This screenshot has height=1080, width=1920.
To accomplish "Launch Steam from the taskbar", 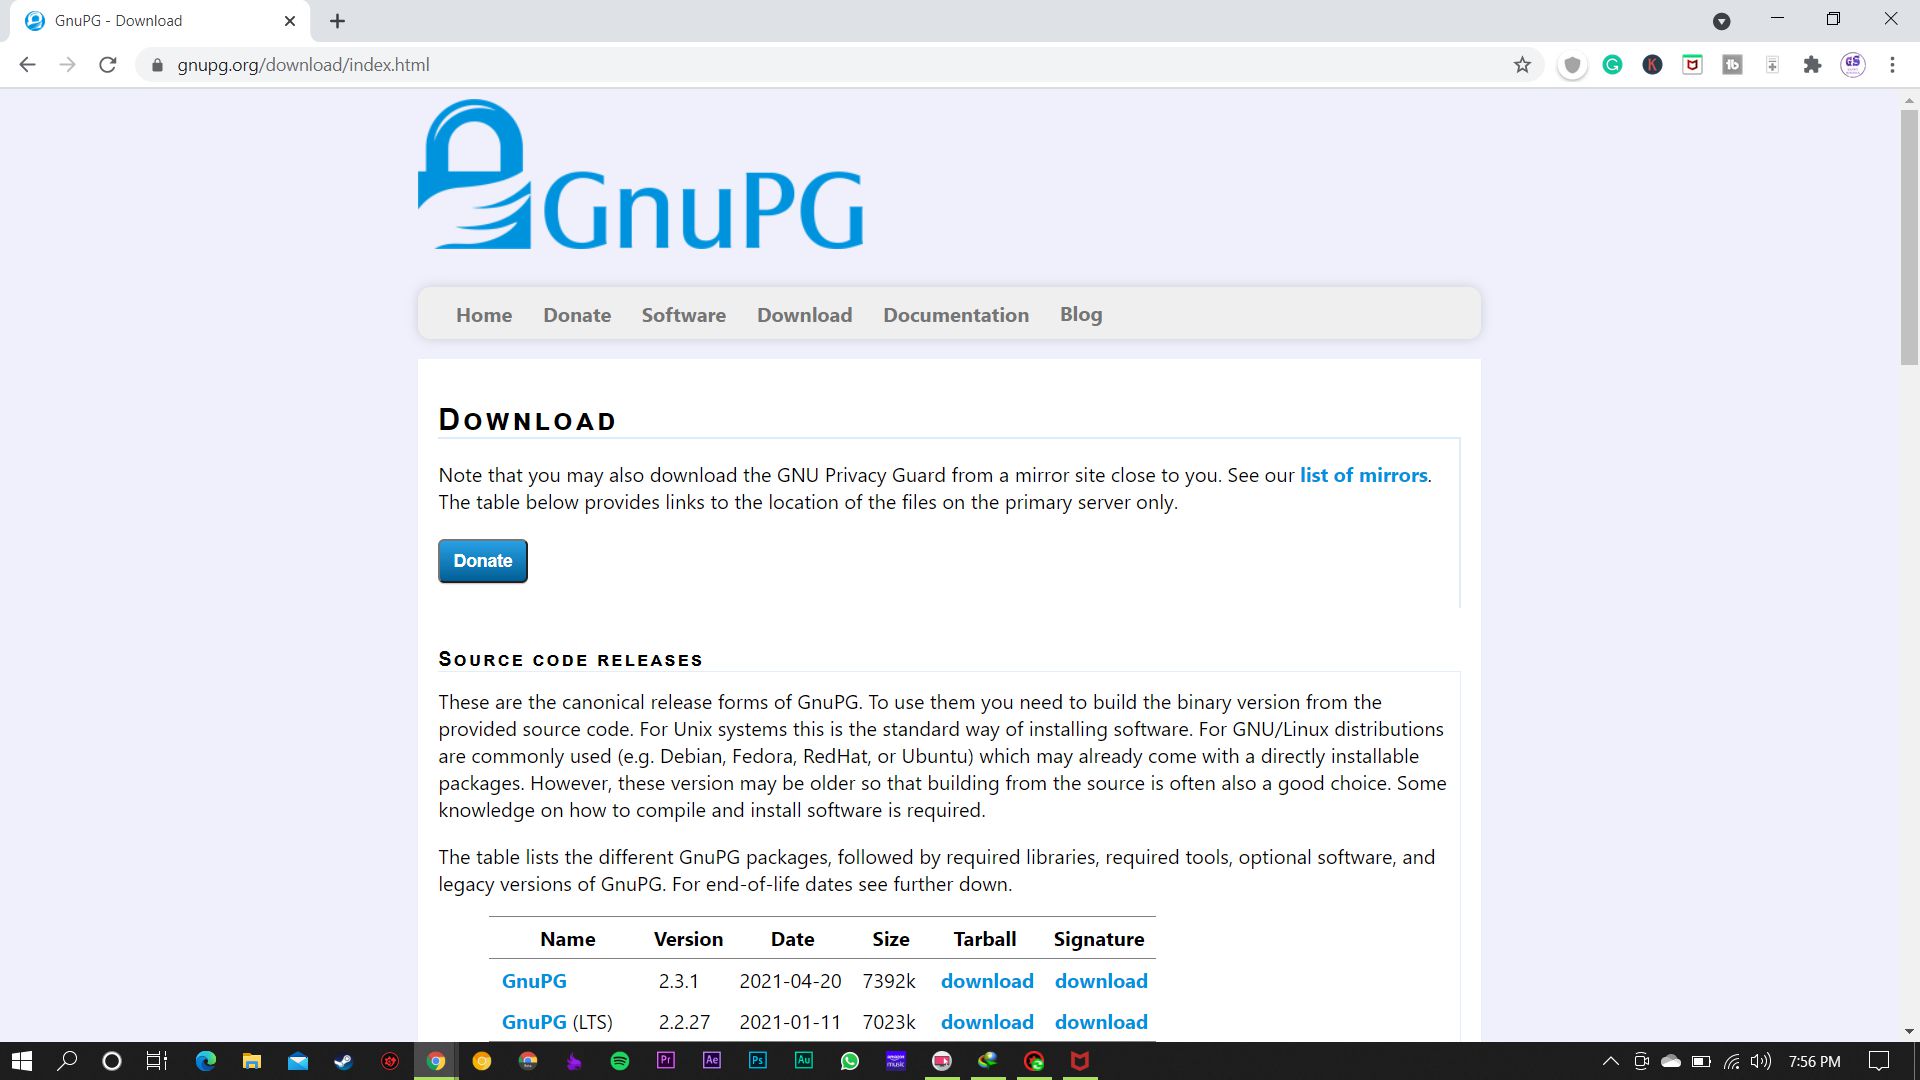I will click(343, 1061).
